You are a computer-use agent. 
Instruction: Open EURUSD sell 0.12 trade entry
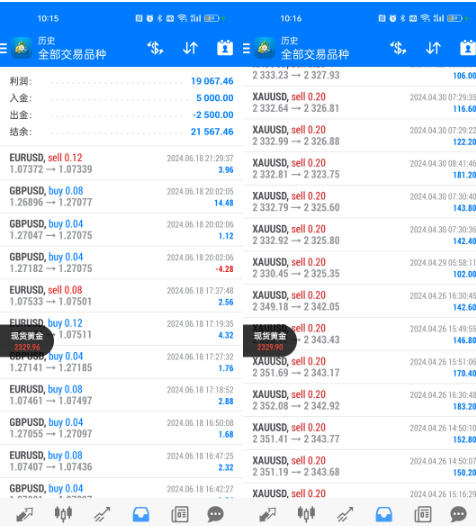coord(121,163)
